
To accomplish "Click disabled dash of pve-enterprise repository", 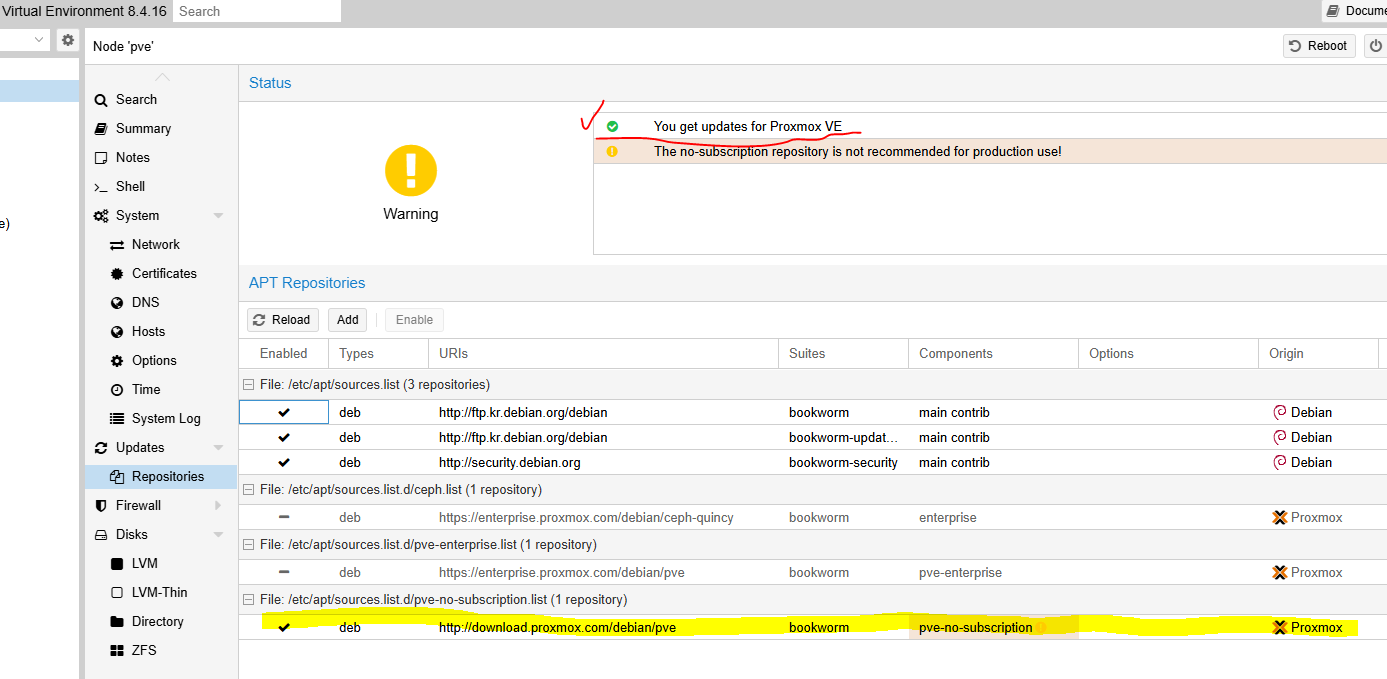I will pos(284,572).
